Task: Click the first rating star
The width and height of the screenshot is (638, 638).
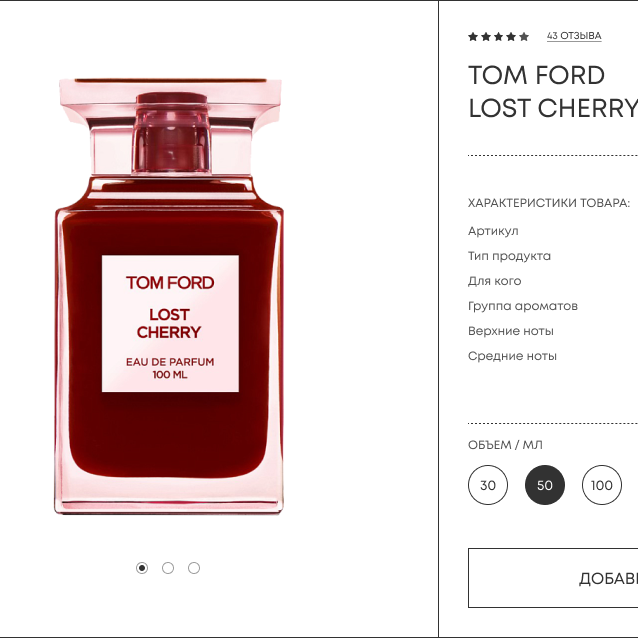Action: tap(473, 37)
